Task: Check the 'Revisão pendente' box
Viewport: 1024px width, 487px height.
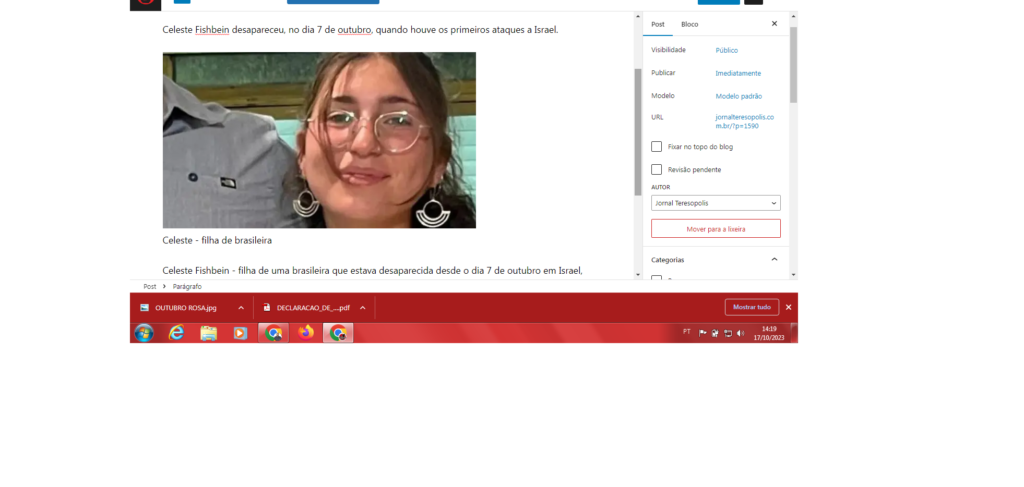Action: (657, 169)
